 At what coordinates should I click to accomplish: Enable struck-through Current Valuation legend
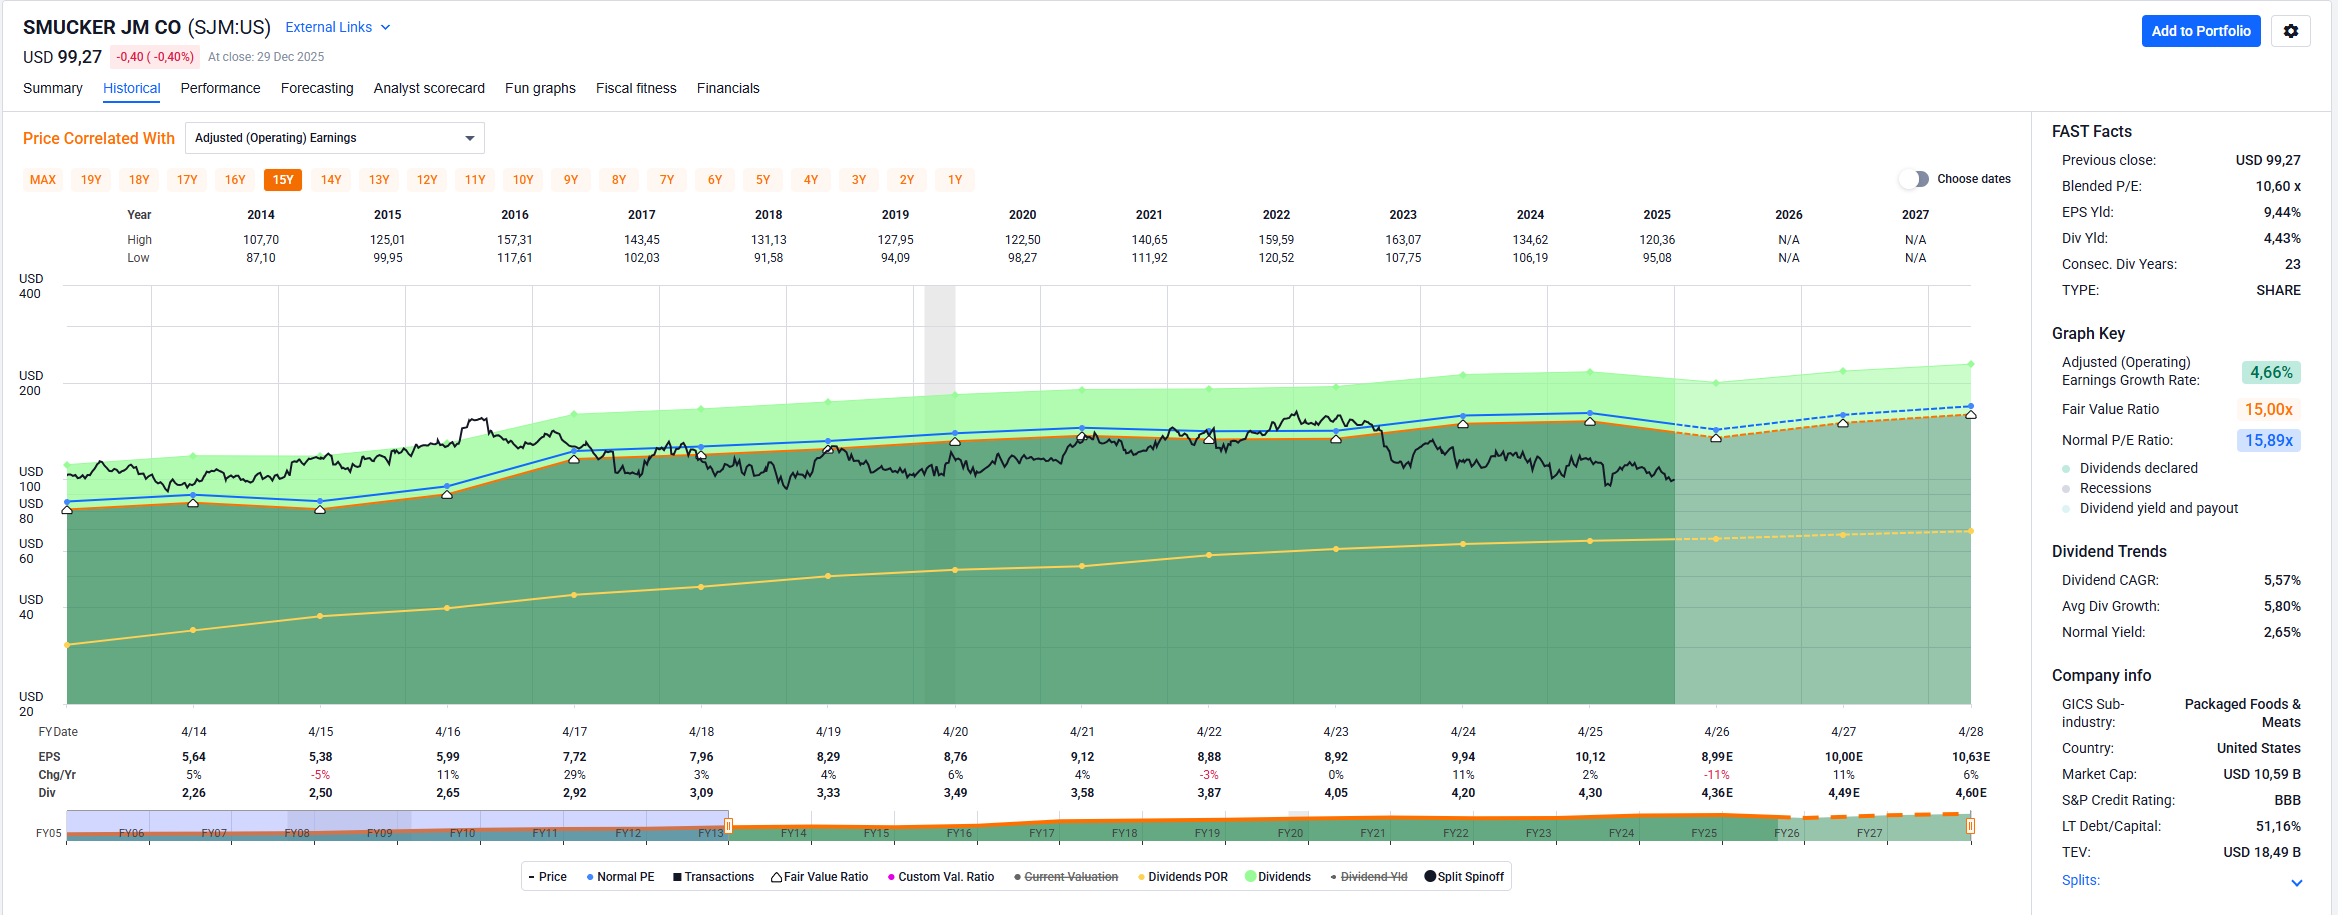pyautogui.click(x=1066, y=877)
